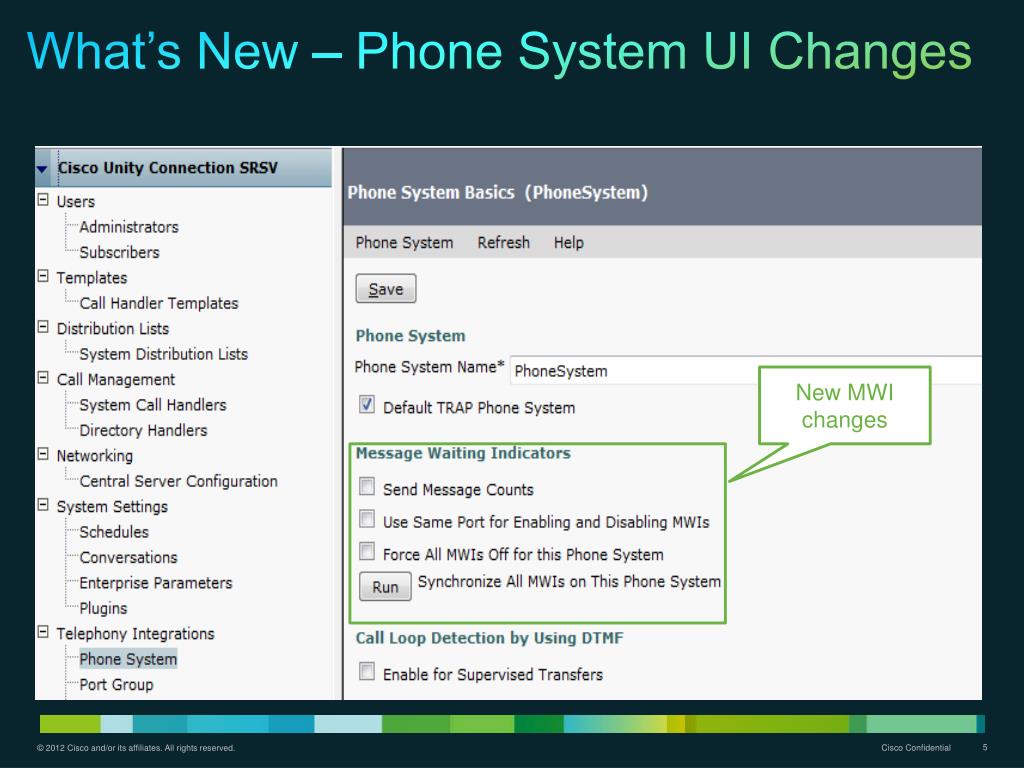This screenshot has width=1024, height=768.
Task: Collapse the Templates tree node
Action: pos(43,276)
